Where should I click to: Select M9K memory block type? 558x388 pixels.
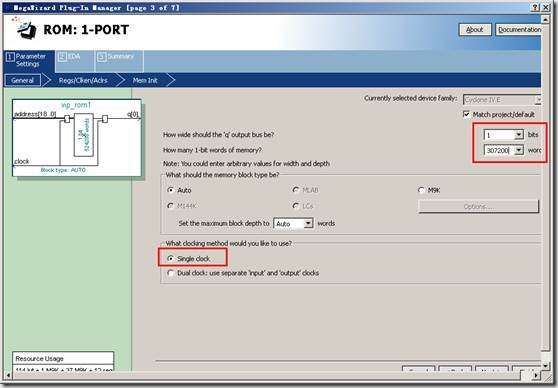(x=421, y=190)
